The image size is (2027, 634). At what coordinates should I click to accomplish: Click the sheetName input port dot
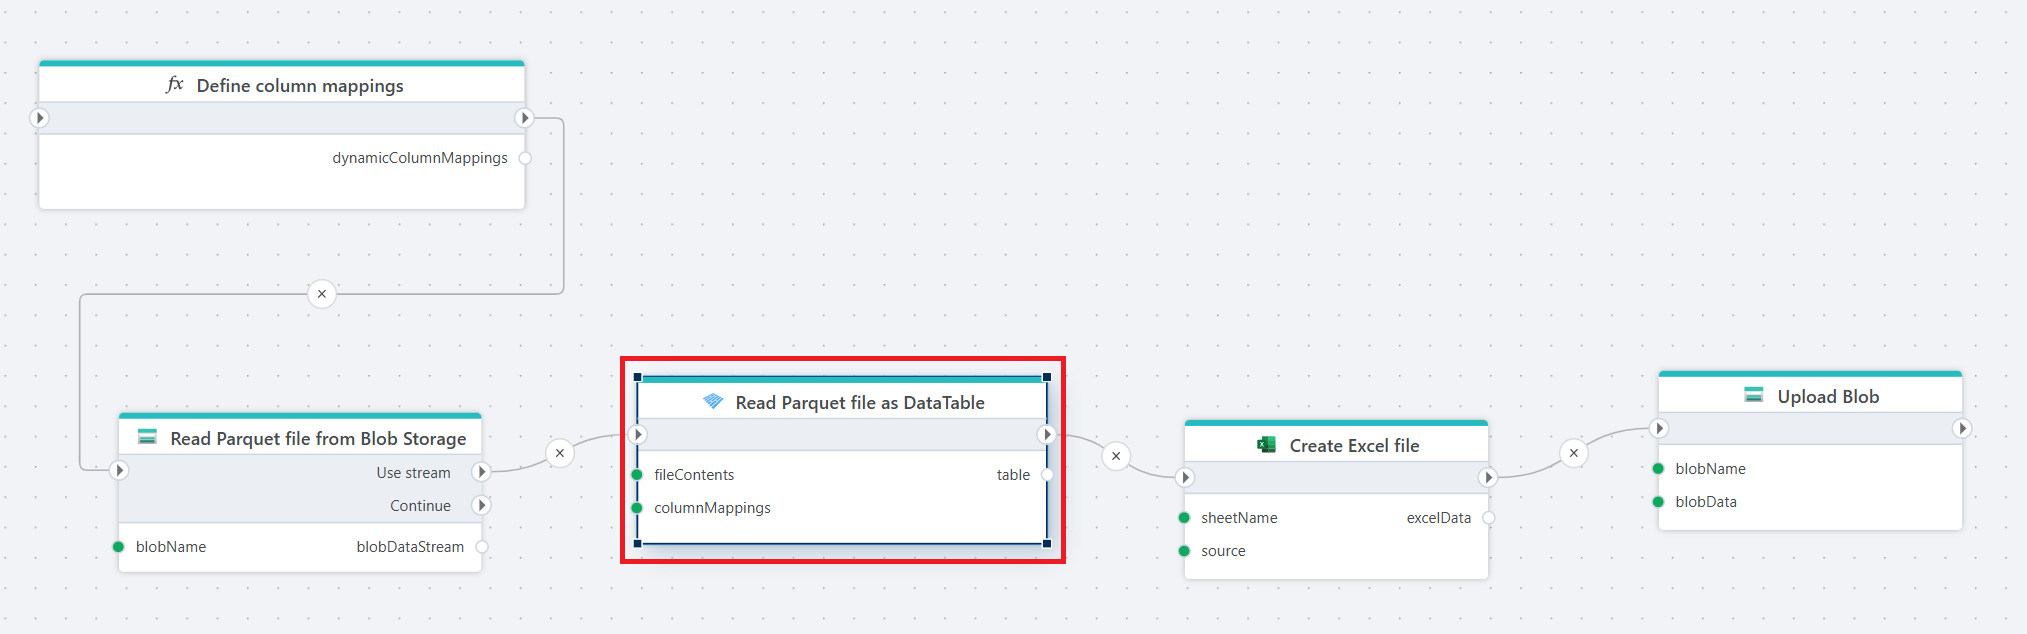[1184, 518]
